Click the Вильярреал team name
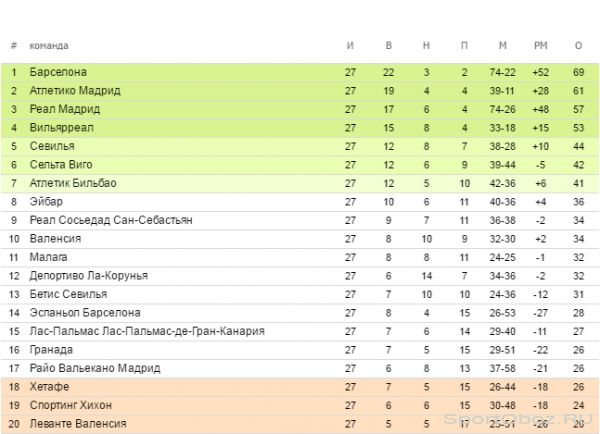600x434 pixels. click(x=62, y=127)
